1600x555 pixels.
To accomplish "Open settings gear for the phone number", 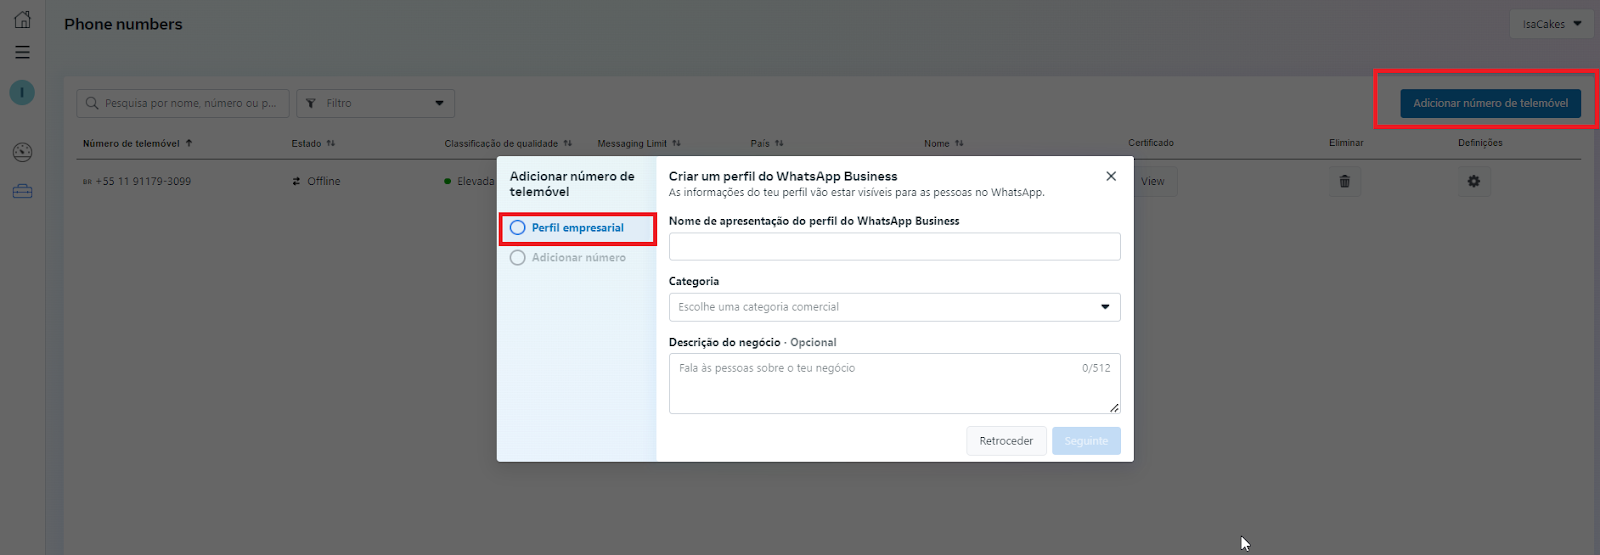I will click(x=1473, y=181).
